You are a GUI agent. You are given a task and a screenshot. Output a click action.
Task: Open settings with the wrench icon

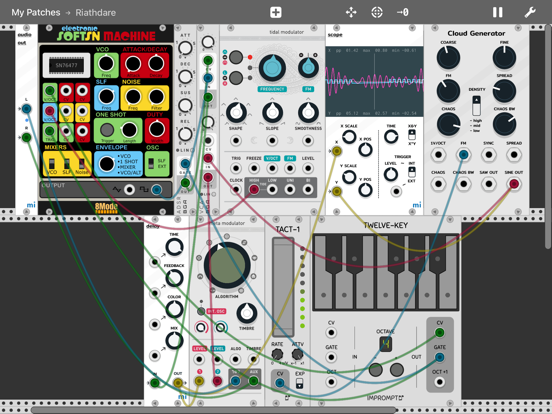point(530,13)
